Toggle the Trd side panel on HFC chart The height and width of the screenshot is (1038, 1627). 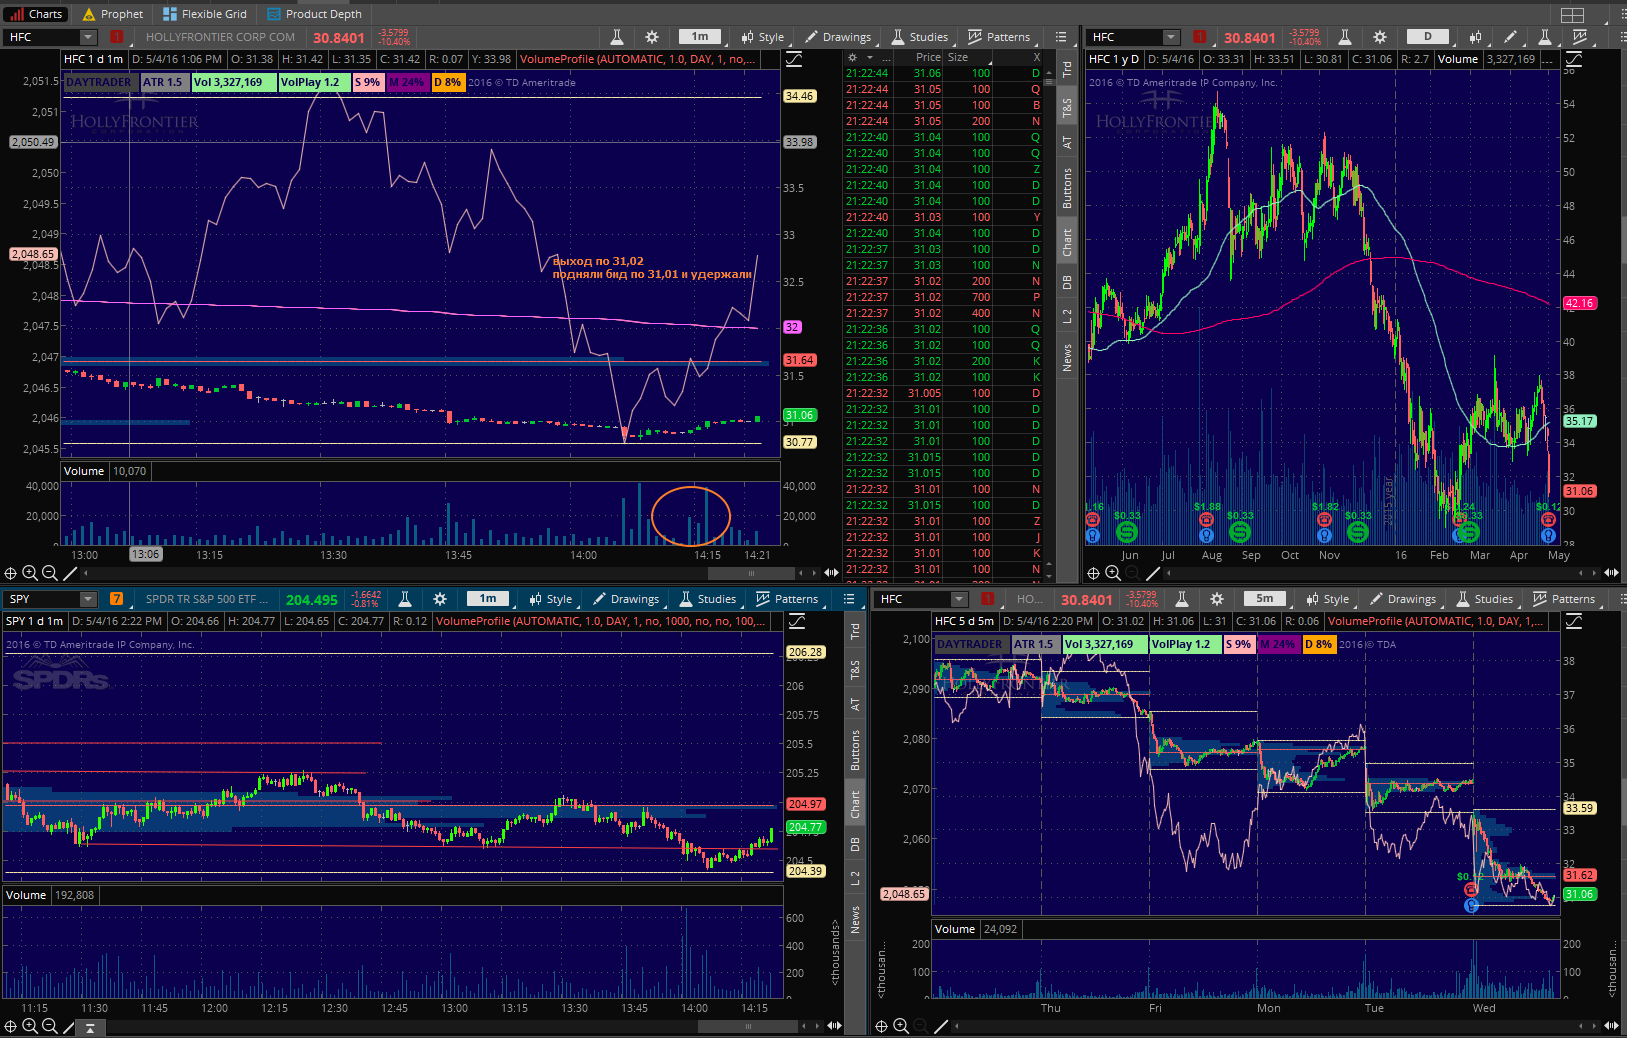(1067, 69)
